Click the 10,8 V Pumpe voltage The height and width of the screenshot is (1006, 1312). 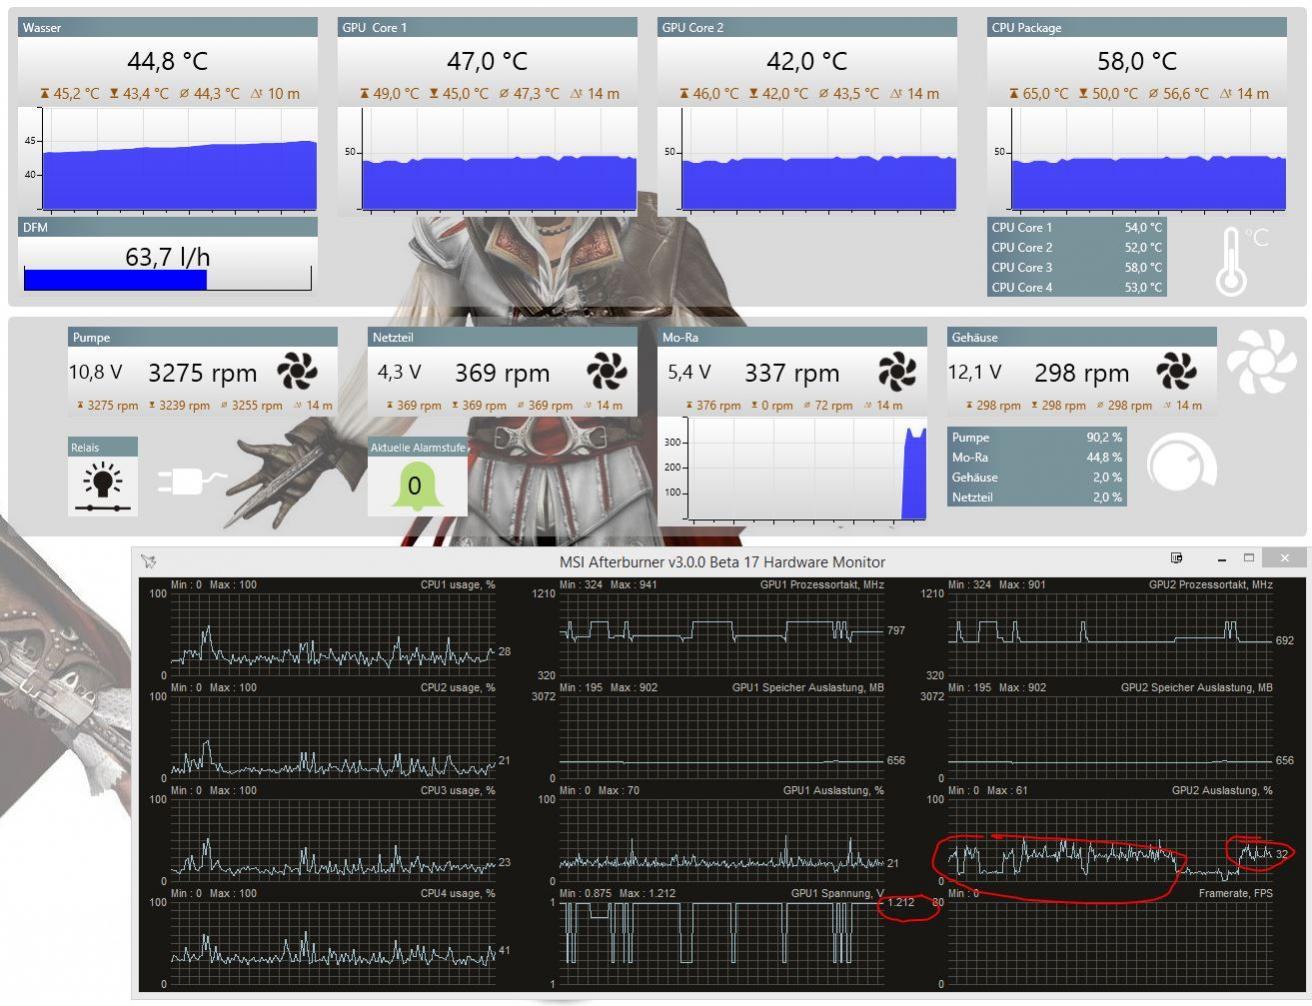95,373
